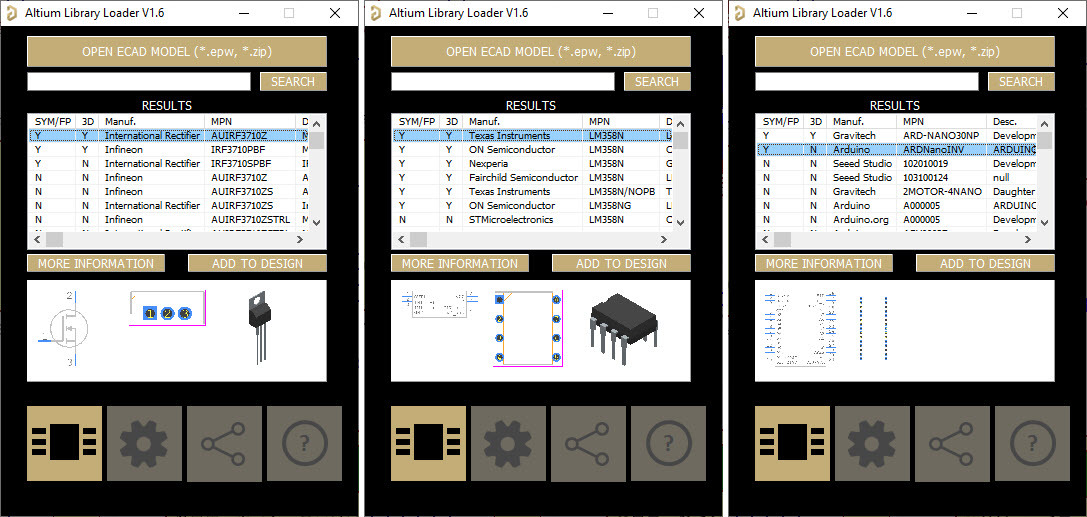This screenshot has width=1087, height=517.
Task: Open settings gear tab in middle window
Action: 508,444
